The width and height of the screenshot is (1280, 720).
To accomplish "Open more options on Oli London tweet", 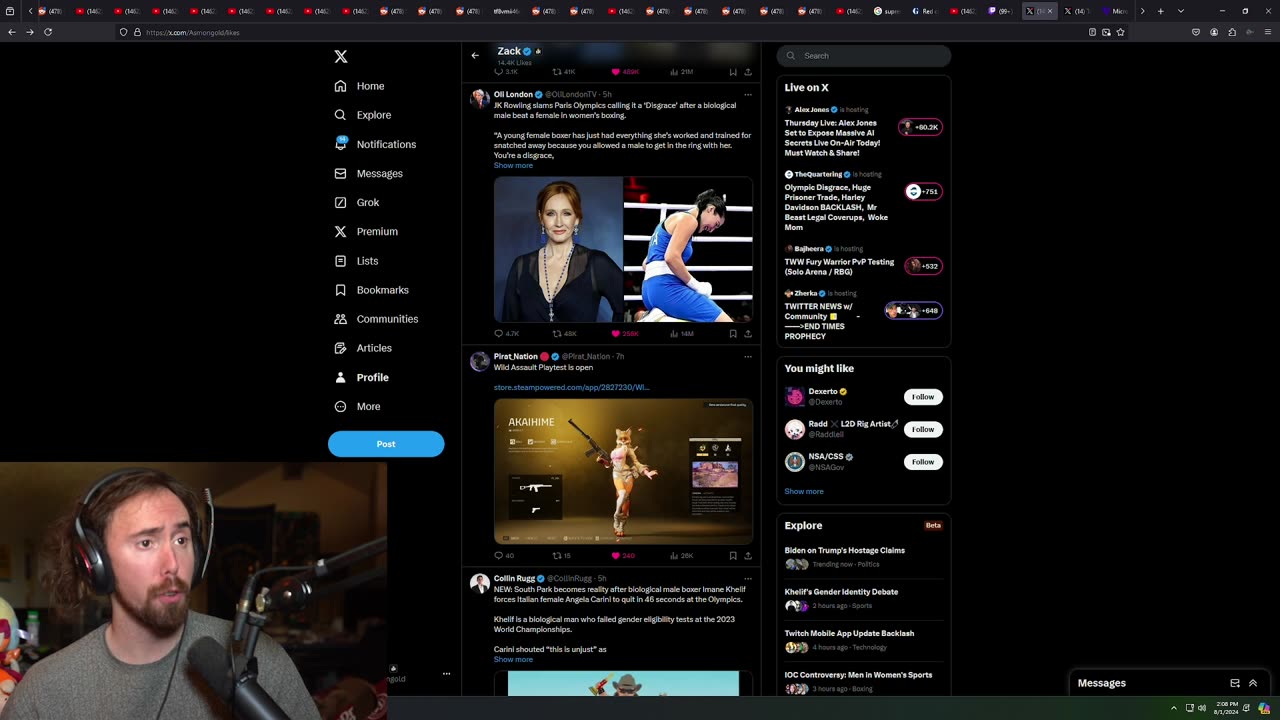I will [x=747, y=94].
